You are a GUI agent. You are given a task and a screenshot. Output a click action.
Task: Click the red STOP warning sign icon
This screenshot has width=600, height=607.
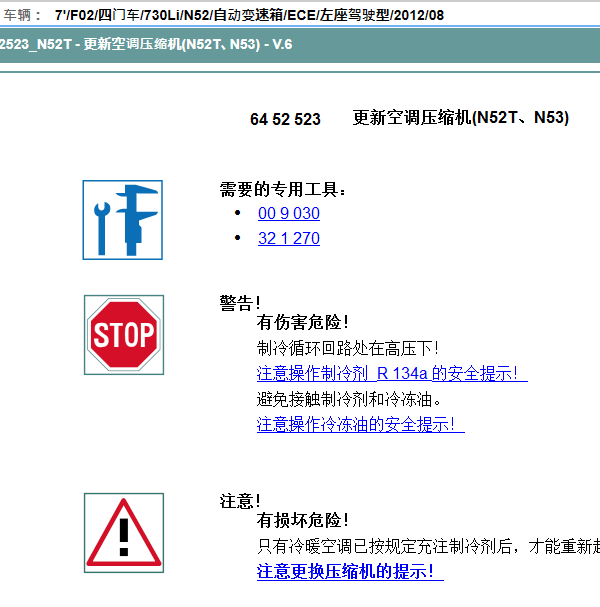(124, 335)
